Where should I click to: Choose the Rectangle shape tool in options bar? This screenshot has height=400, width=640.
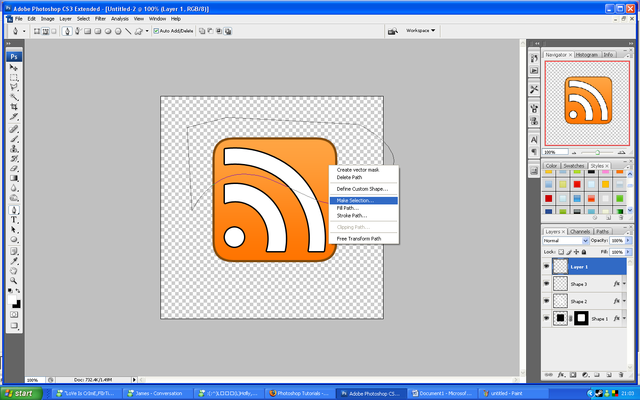click(x=87, y=31)
